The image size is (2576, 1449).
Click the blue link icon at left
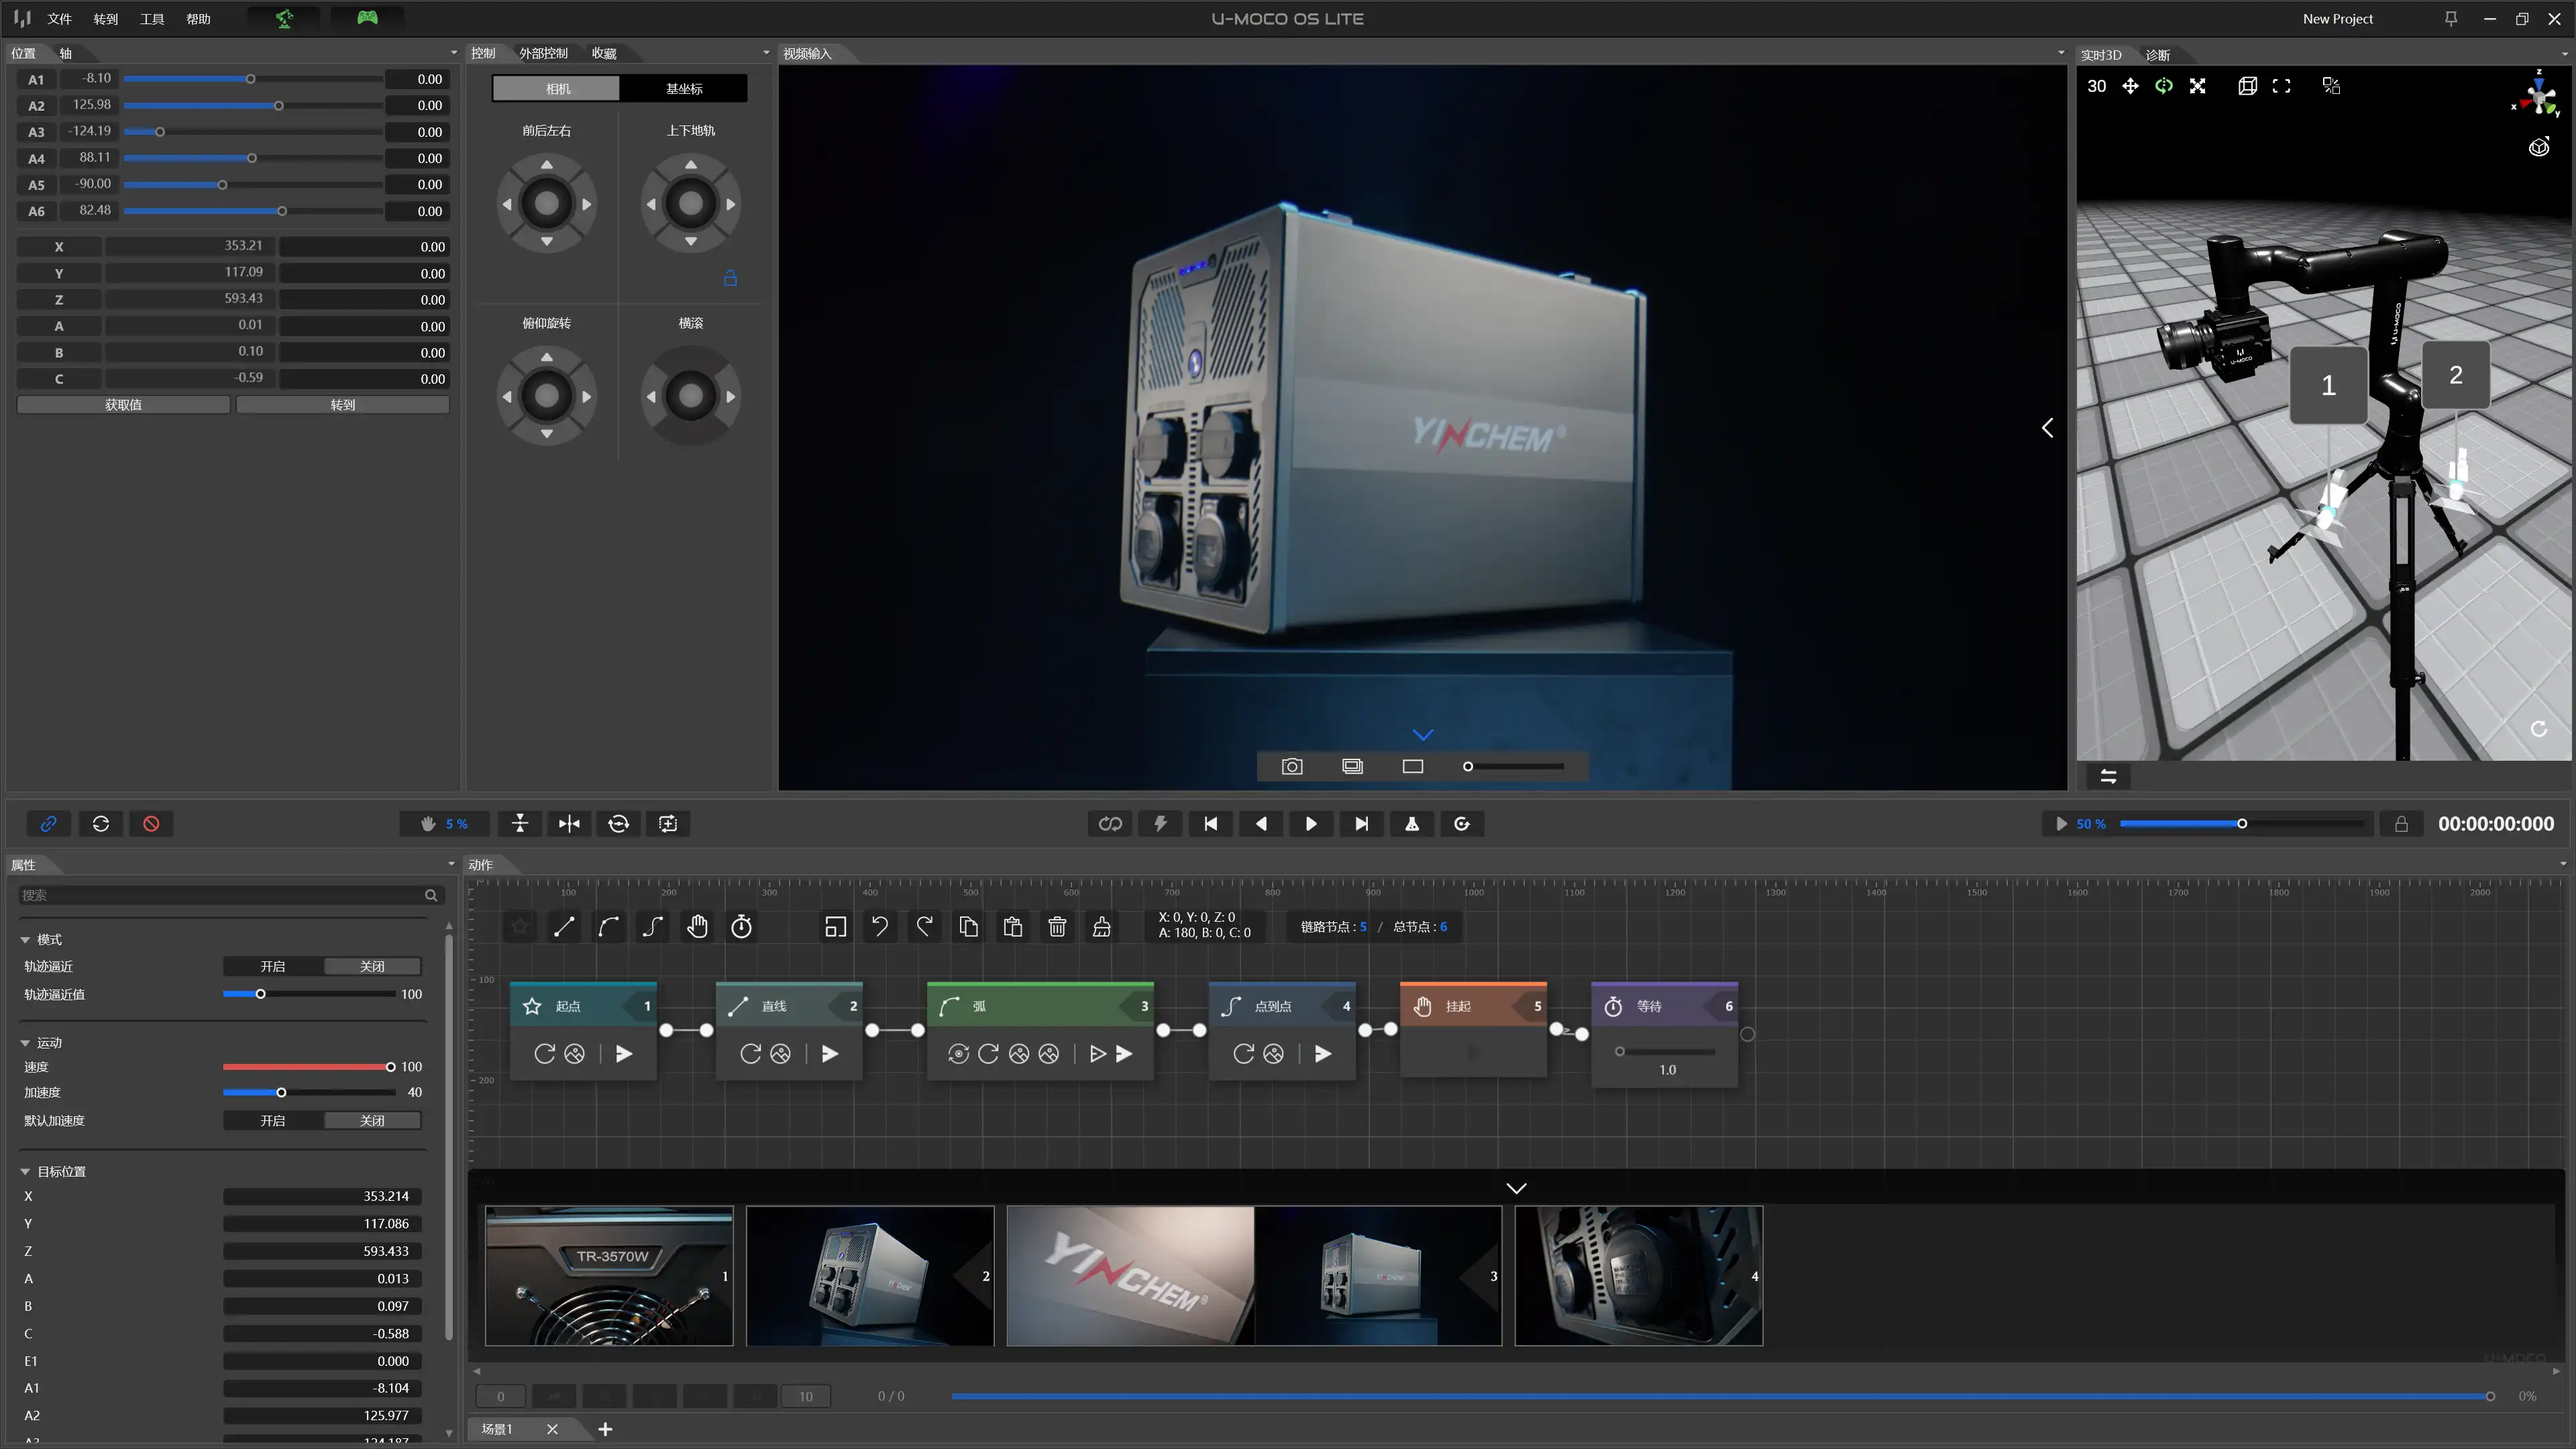[x=48, y=824]
